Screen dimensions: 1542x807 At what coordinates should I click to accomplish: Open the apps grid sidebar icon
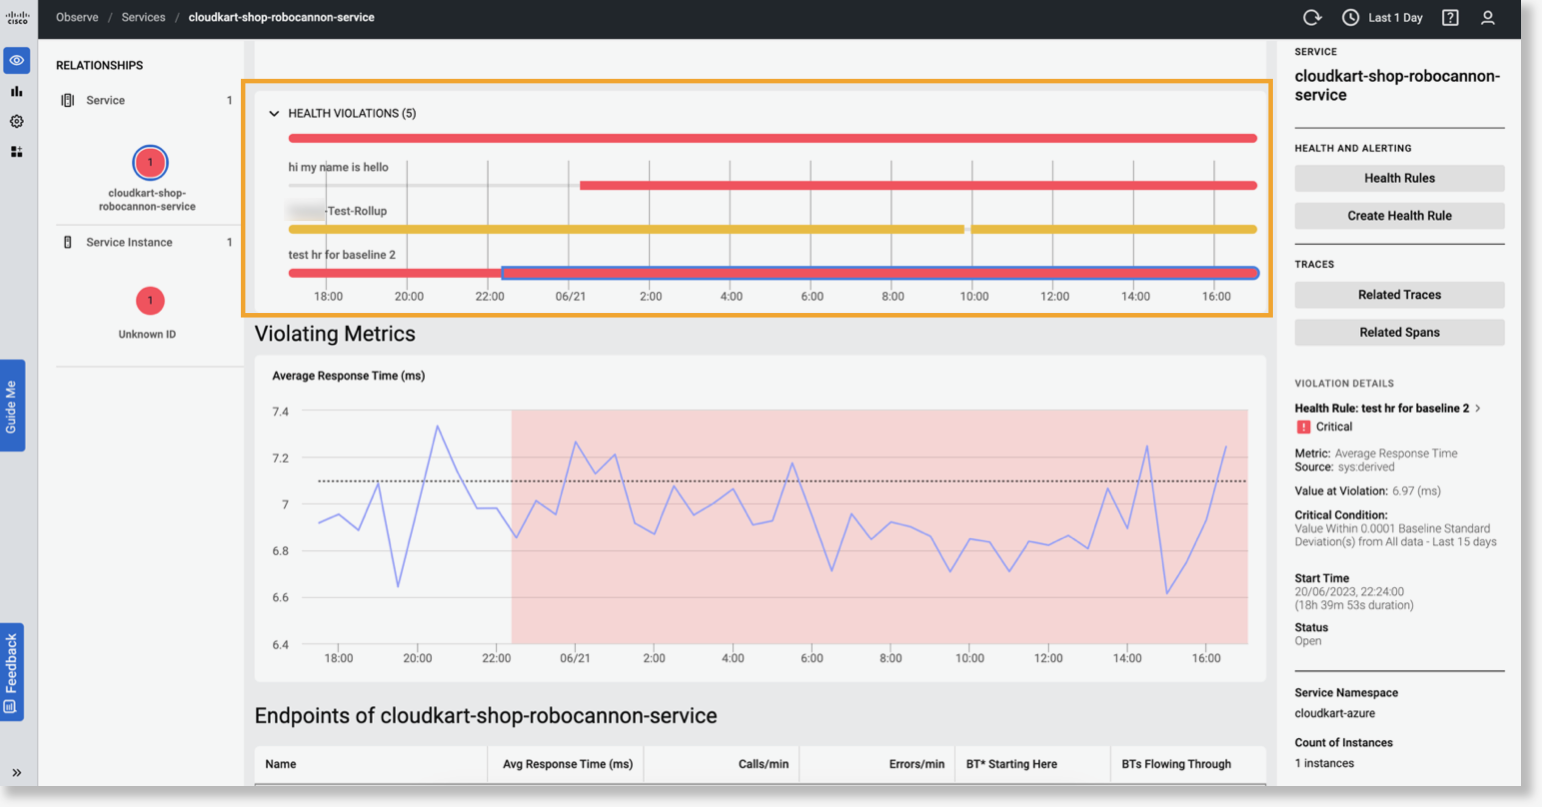(x=17, y=152)
